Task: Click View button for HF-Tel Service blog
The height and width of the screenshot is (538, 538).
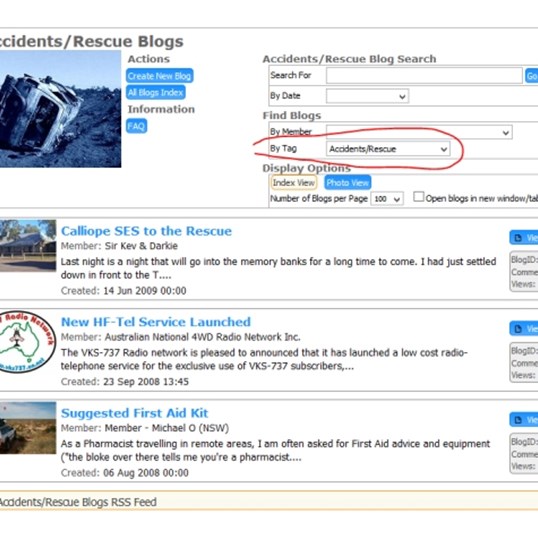Action: [524, 329]
